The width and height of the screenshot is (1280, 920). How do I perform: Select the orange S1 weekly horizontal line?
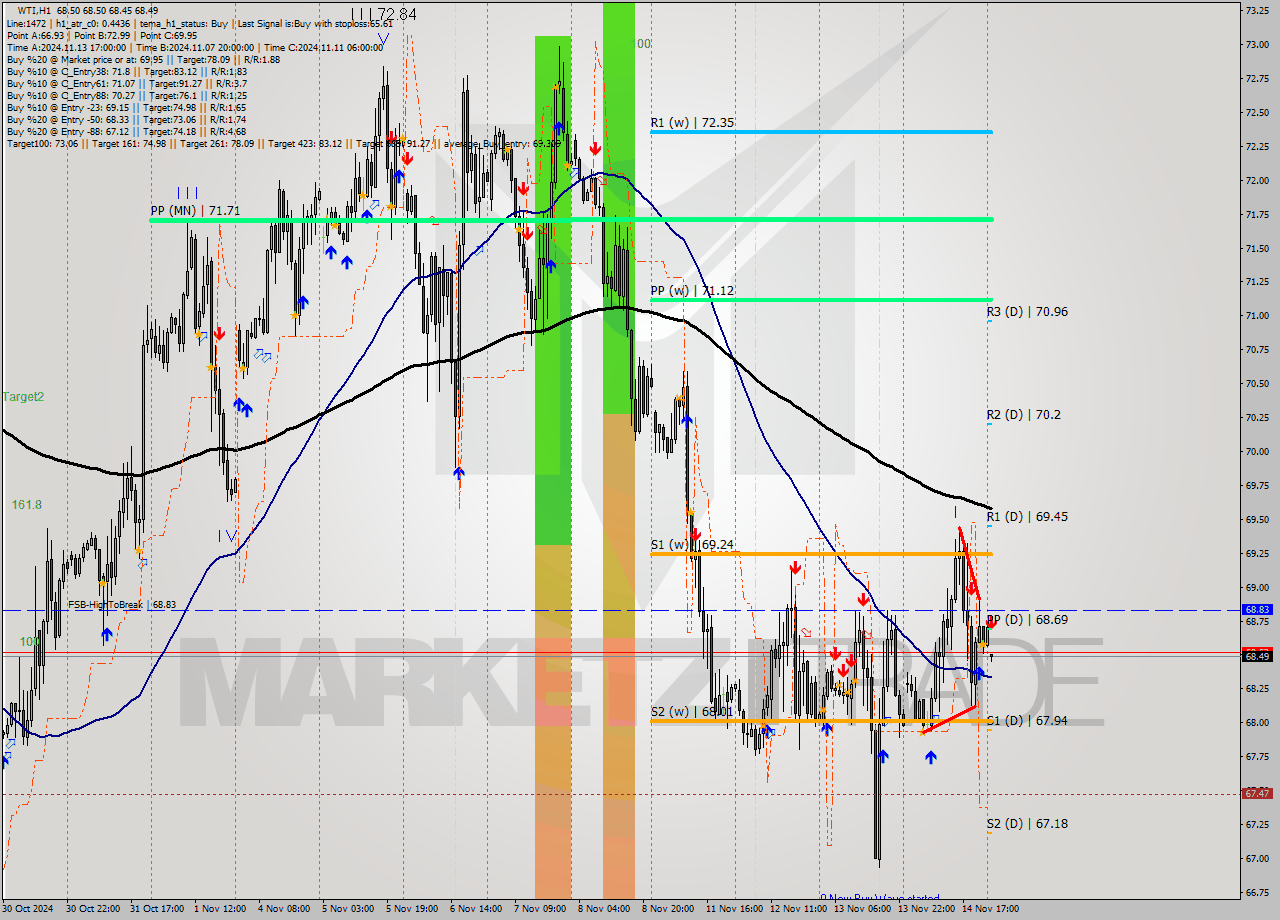(821, 553)
